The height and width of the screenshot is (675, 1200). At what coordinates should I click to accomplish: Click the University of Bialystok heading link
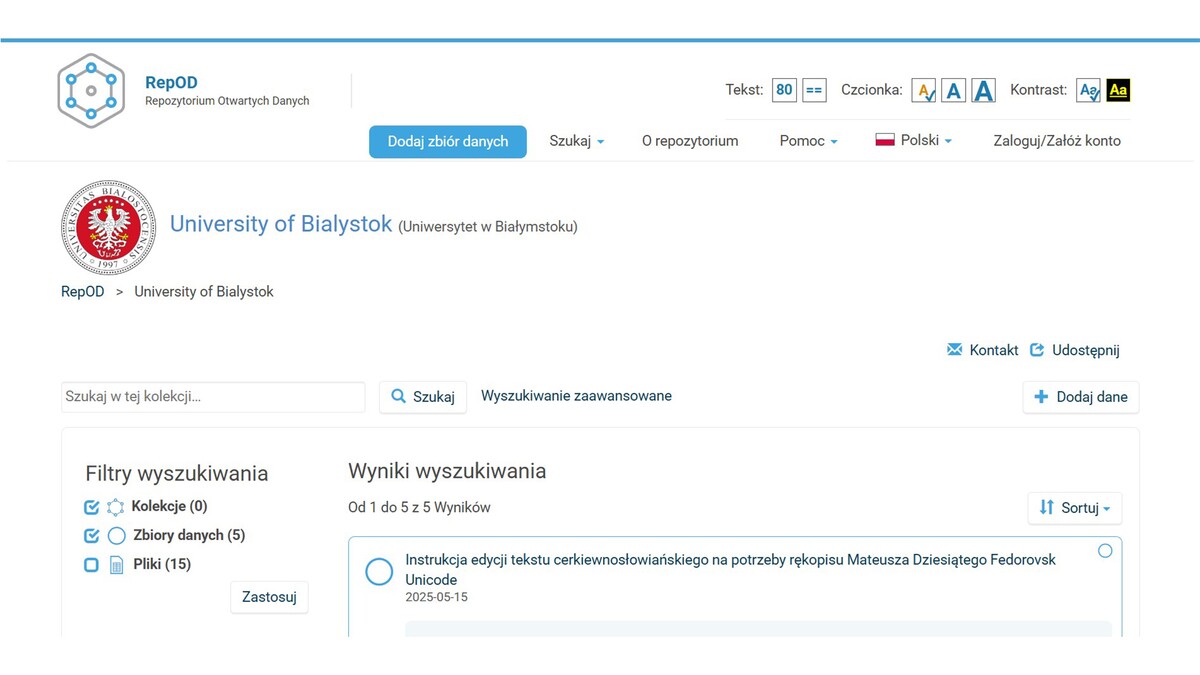tap(281, 224)
